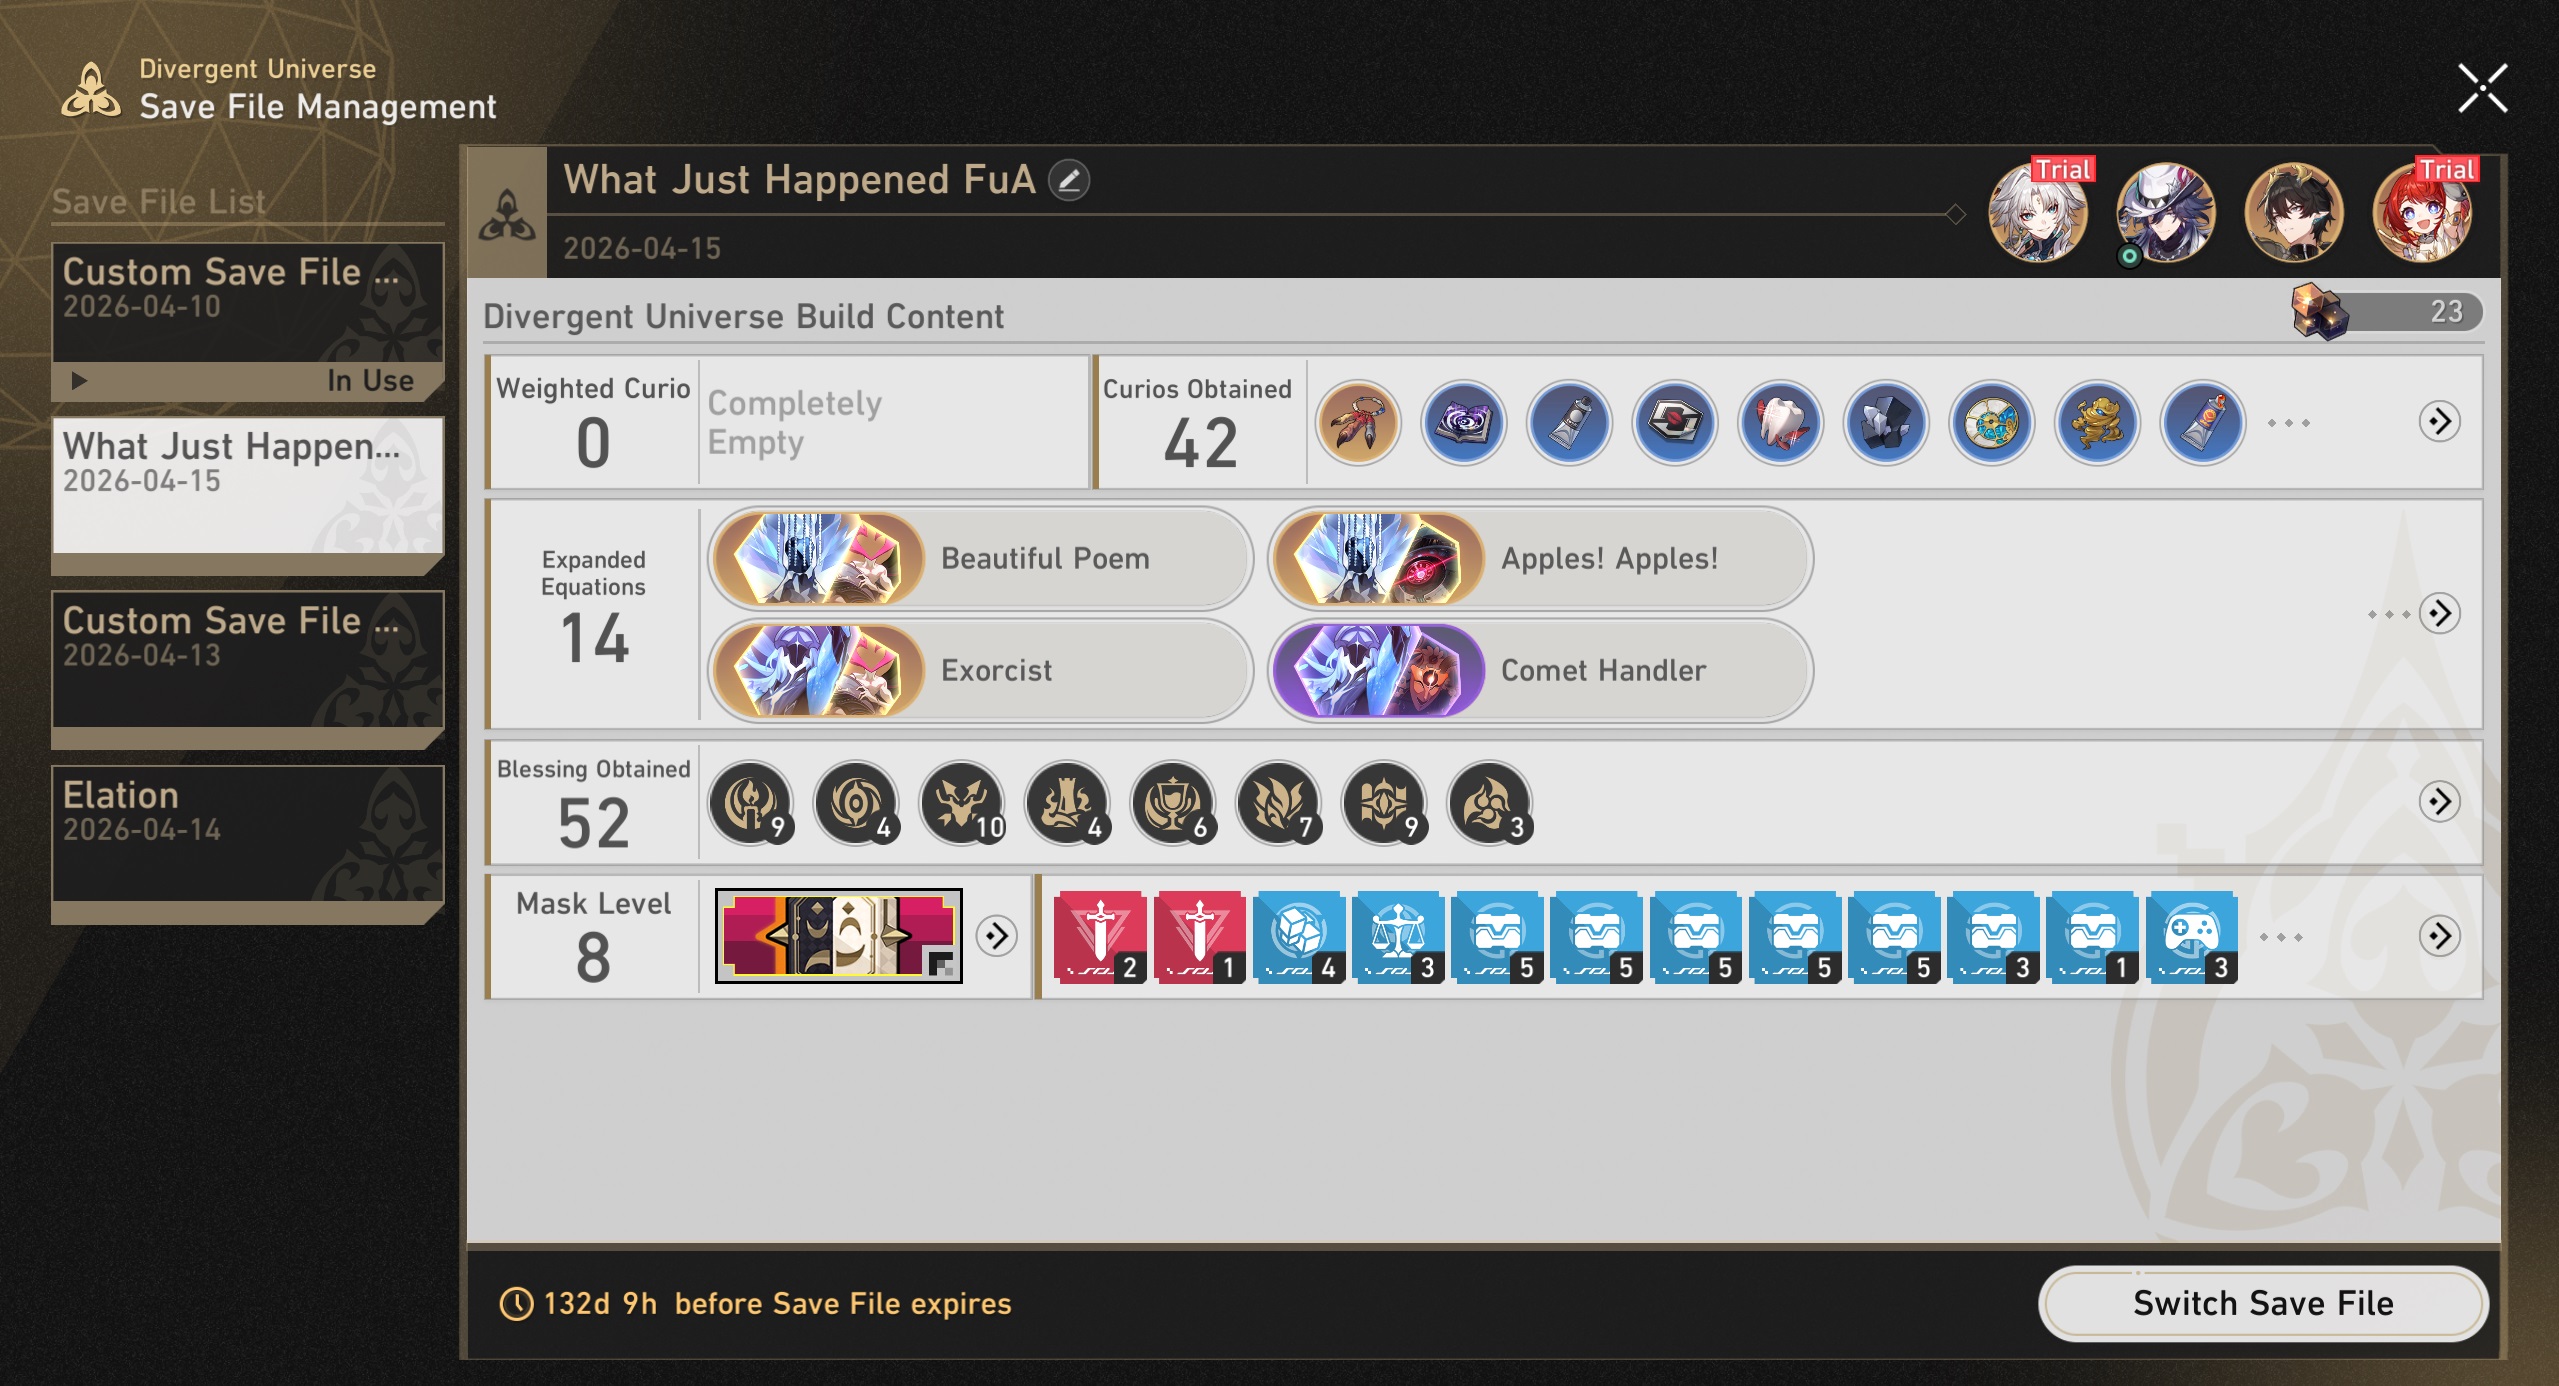Select the Elation save file
The height and width of the screenshot is (1386, 2559).
[248, 844]
